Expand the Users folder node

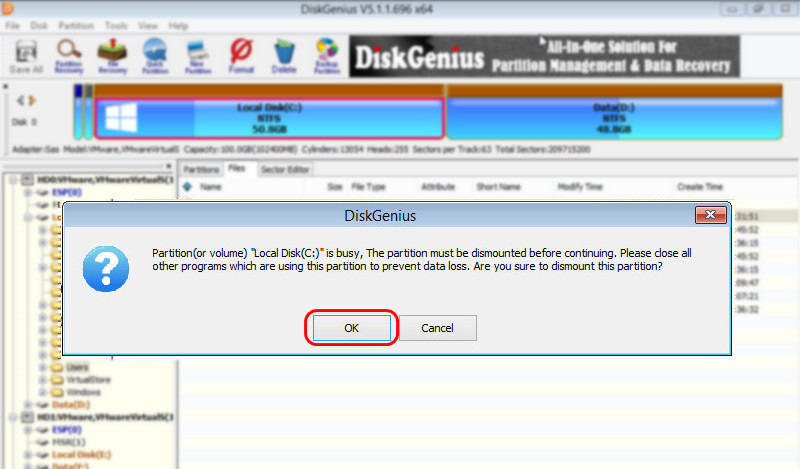(x=43, y=367)
